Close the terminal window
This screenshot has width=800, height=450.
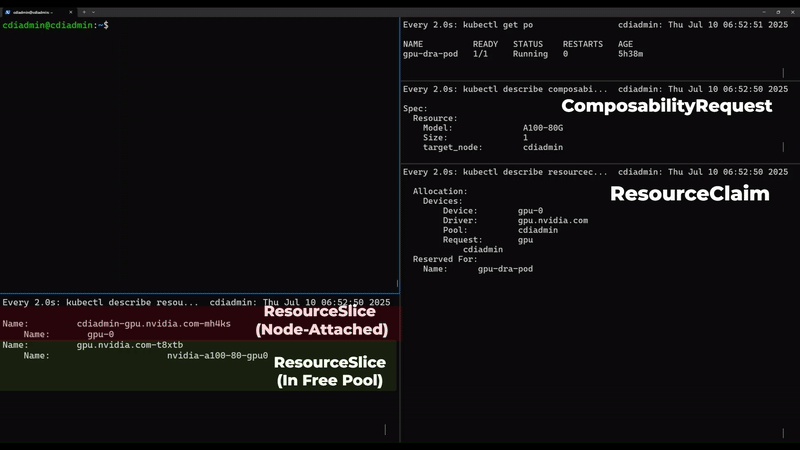791,11
